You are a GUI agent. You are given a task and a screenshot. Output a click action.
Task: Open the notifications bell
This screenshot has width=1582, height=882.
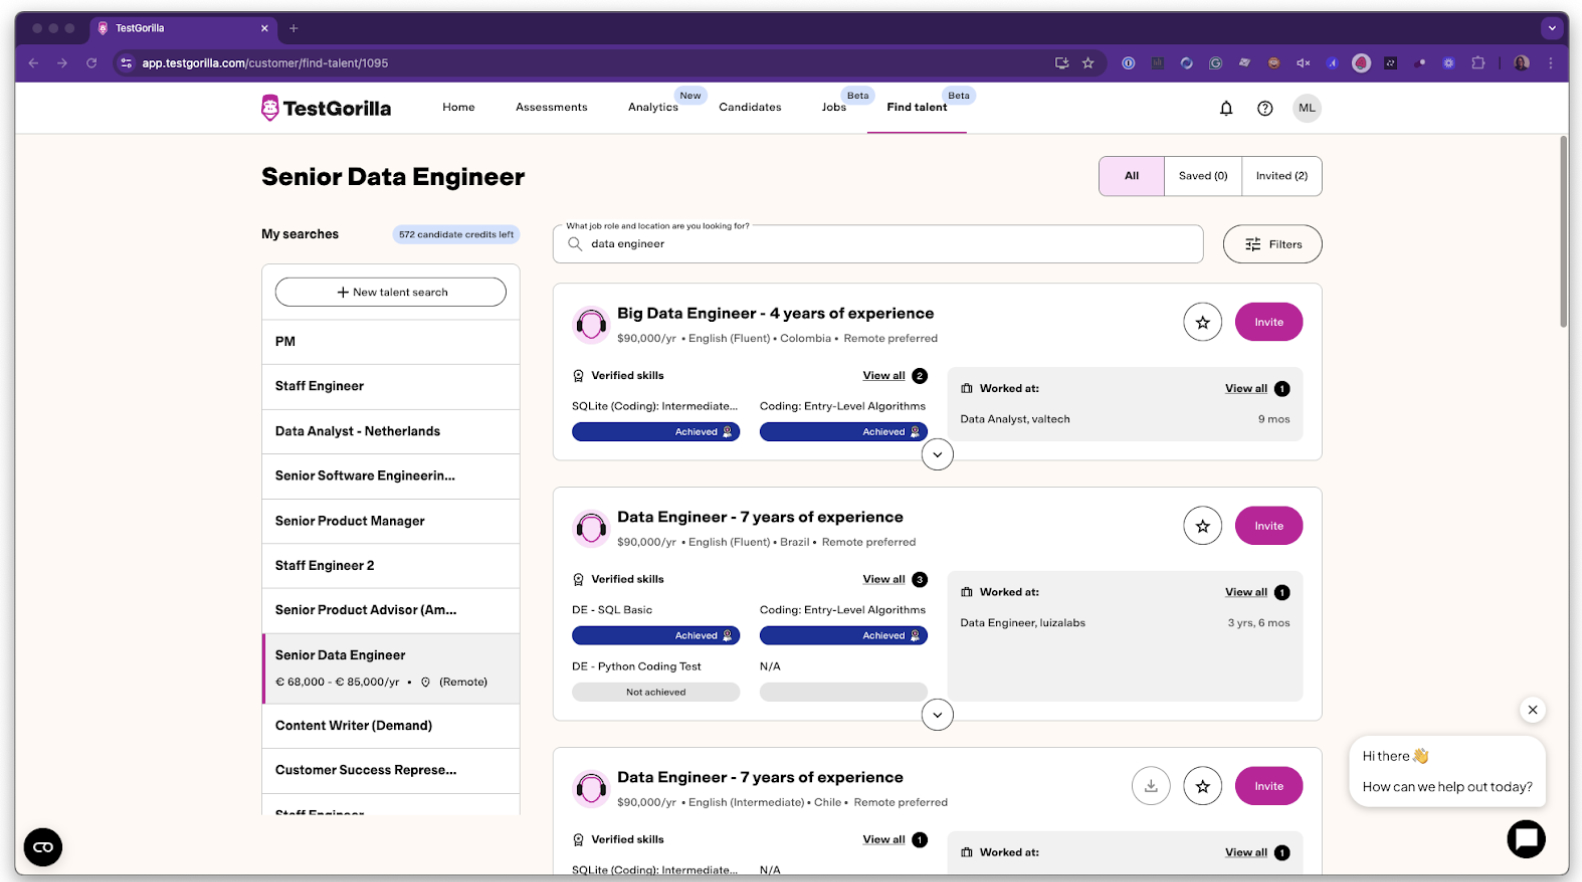pos(1226,108)
